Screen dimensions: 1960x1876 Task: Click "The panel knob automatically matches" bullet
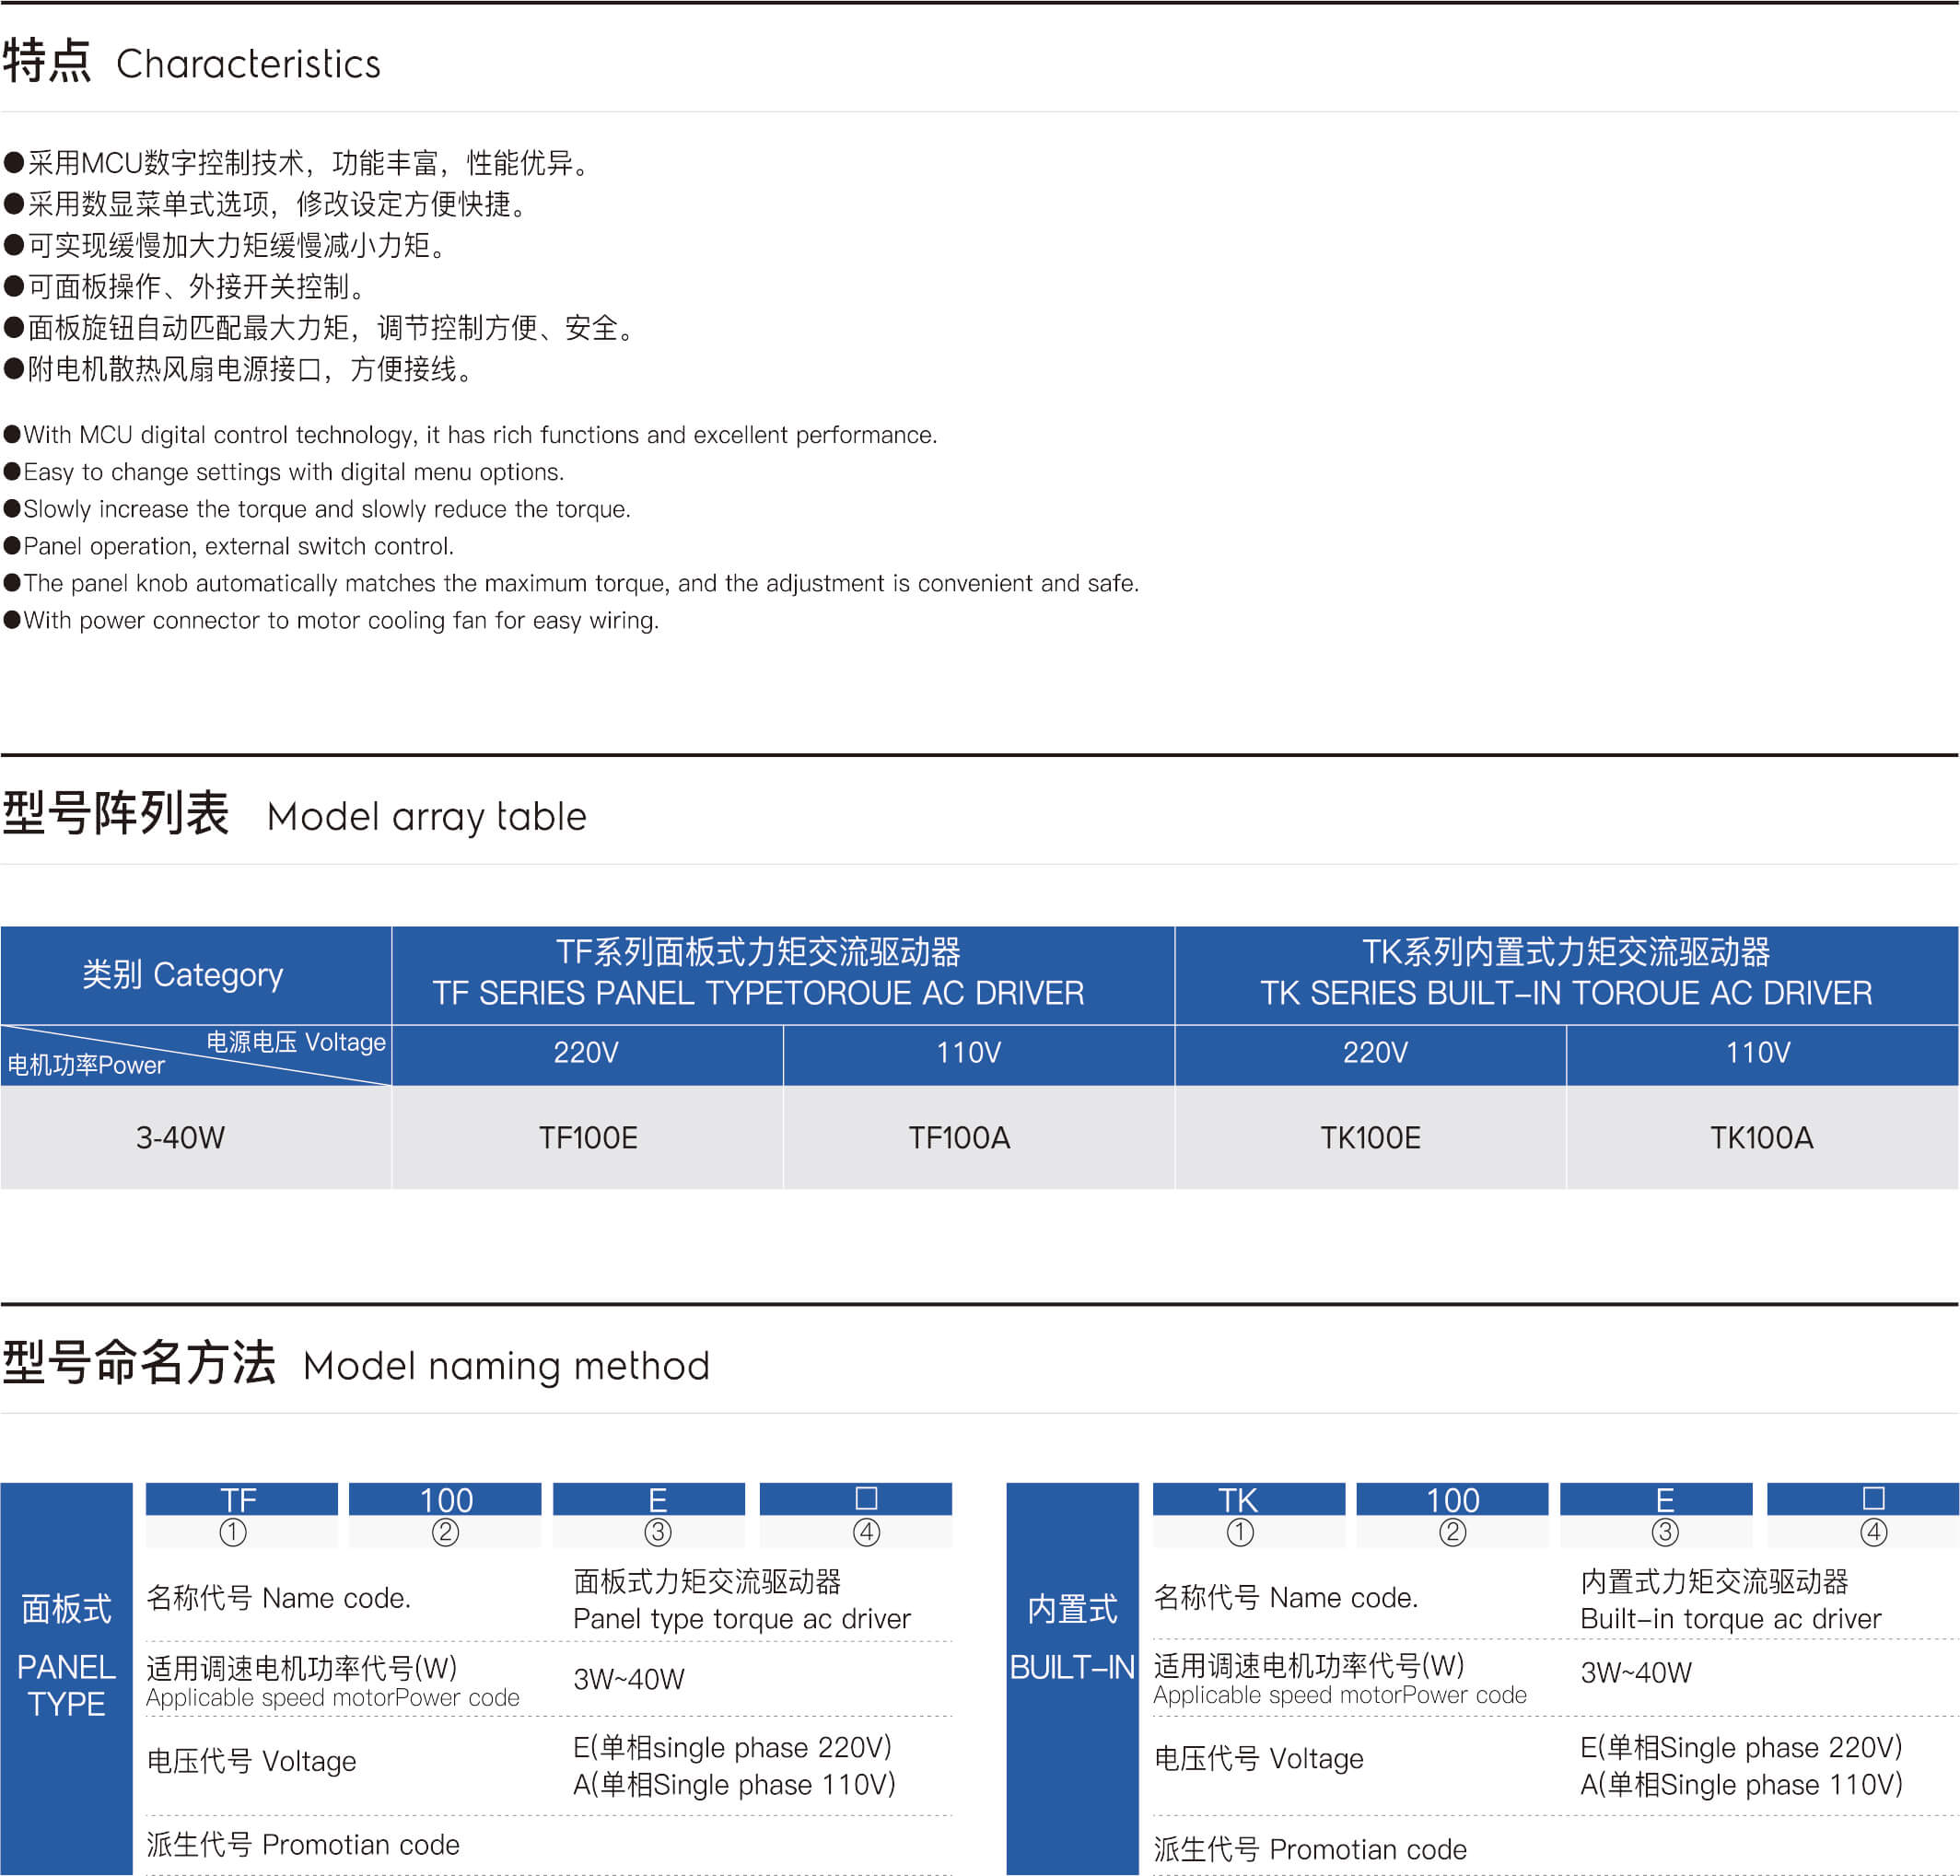point(572,583)
